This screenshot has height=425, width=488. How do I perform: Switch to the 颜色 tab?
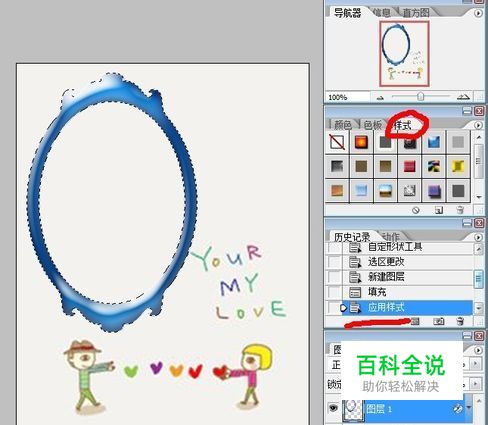click(343, 125)
